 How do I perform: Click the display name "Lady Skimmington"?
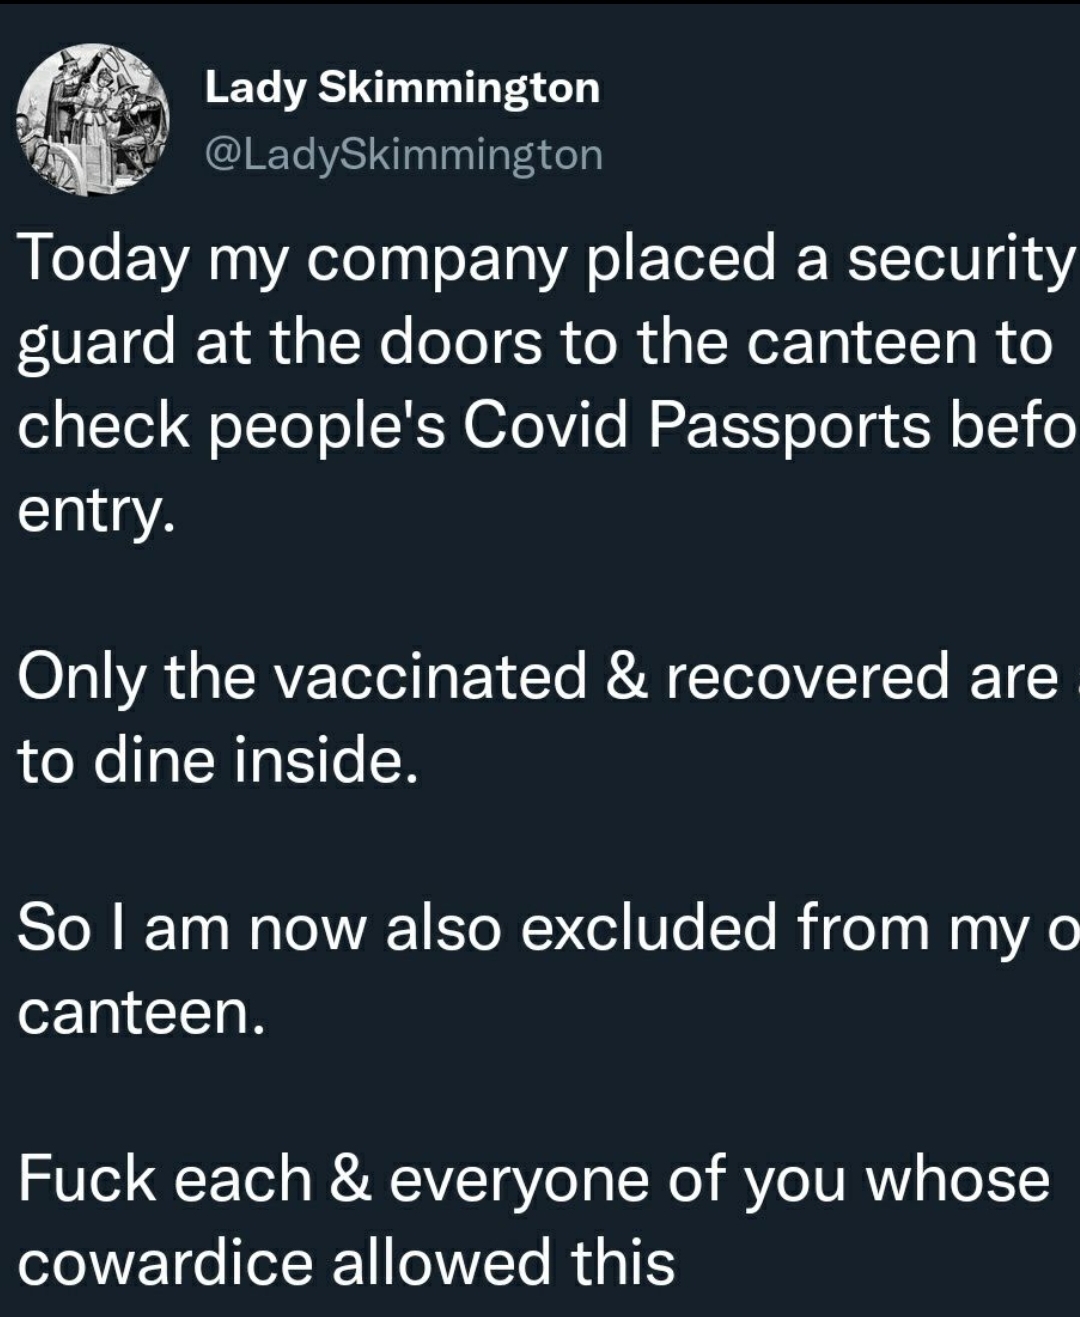(x=402, y=88)
